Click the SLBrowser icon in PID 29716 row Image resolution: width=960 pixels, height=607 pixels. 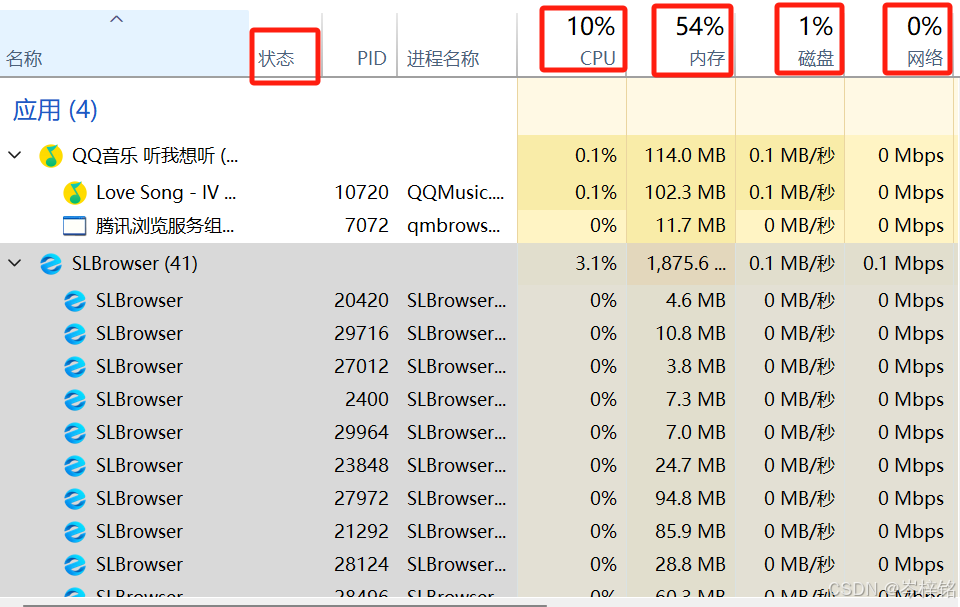pos(75,334)
